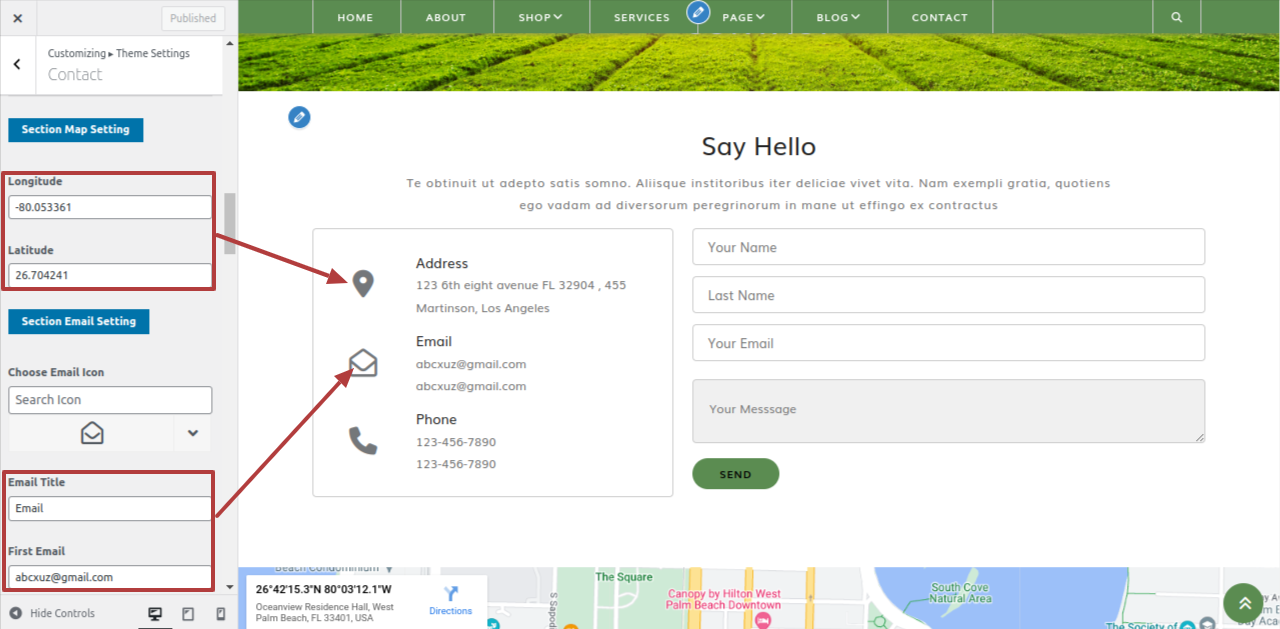Click the scroll-to-top double chevron button
This screenshot has width=1280, height=629.
click(1244, 604)
